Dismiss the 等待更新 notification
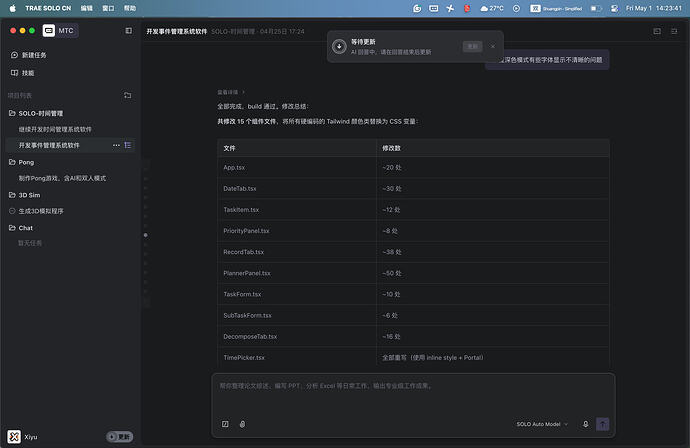This screenshot has height=448, width=690. point(493,47)
